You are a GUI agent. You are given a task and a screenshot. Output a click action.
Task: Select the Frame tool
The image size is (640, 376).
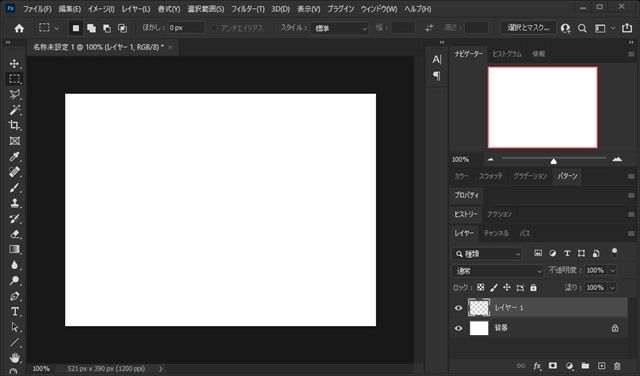tap(14, 141)
